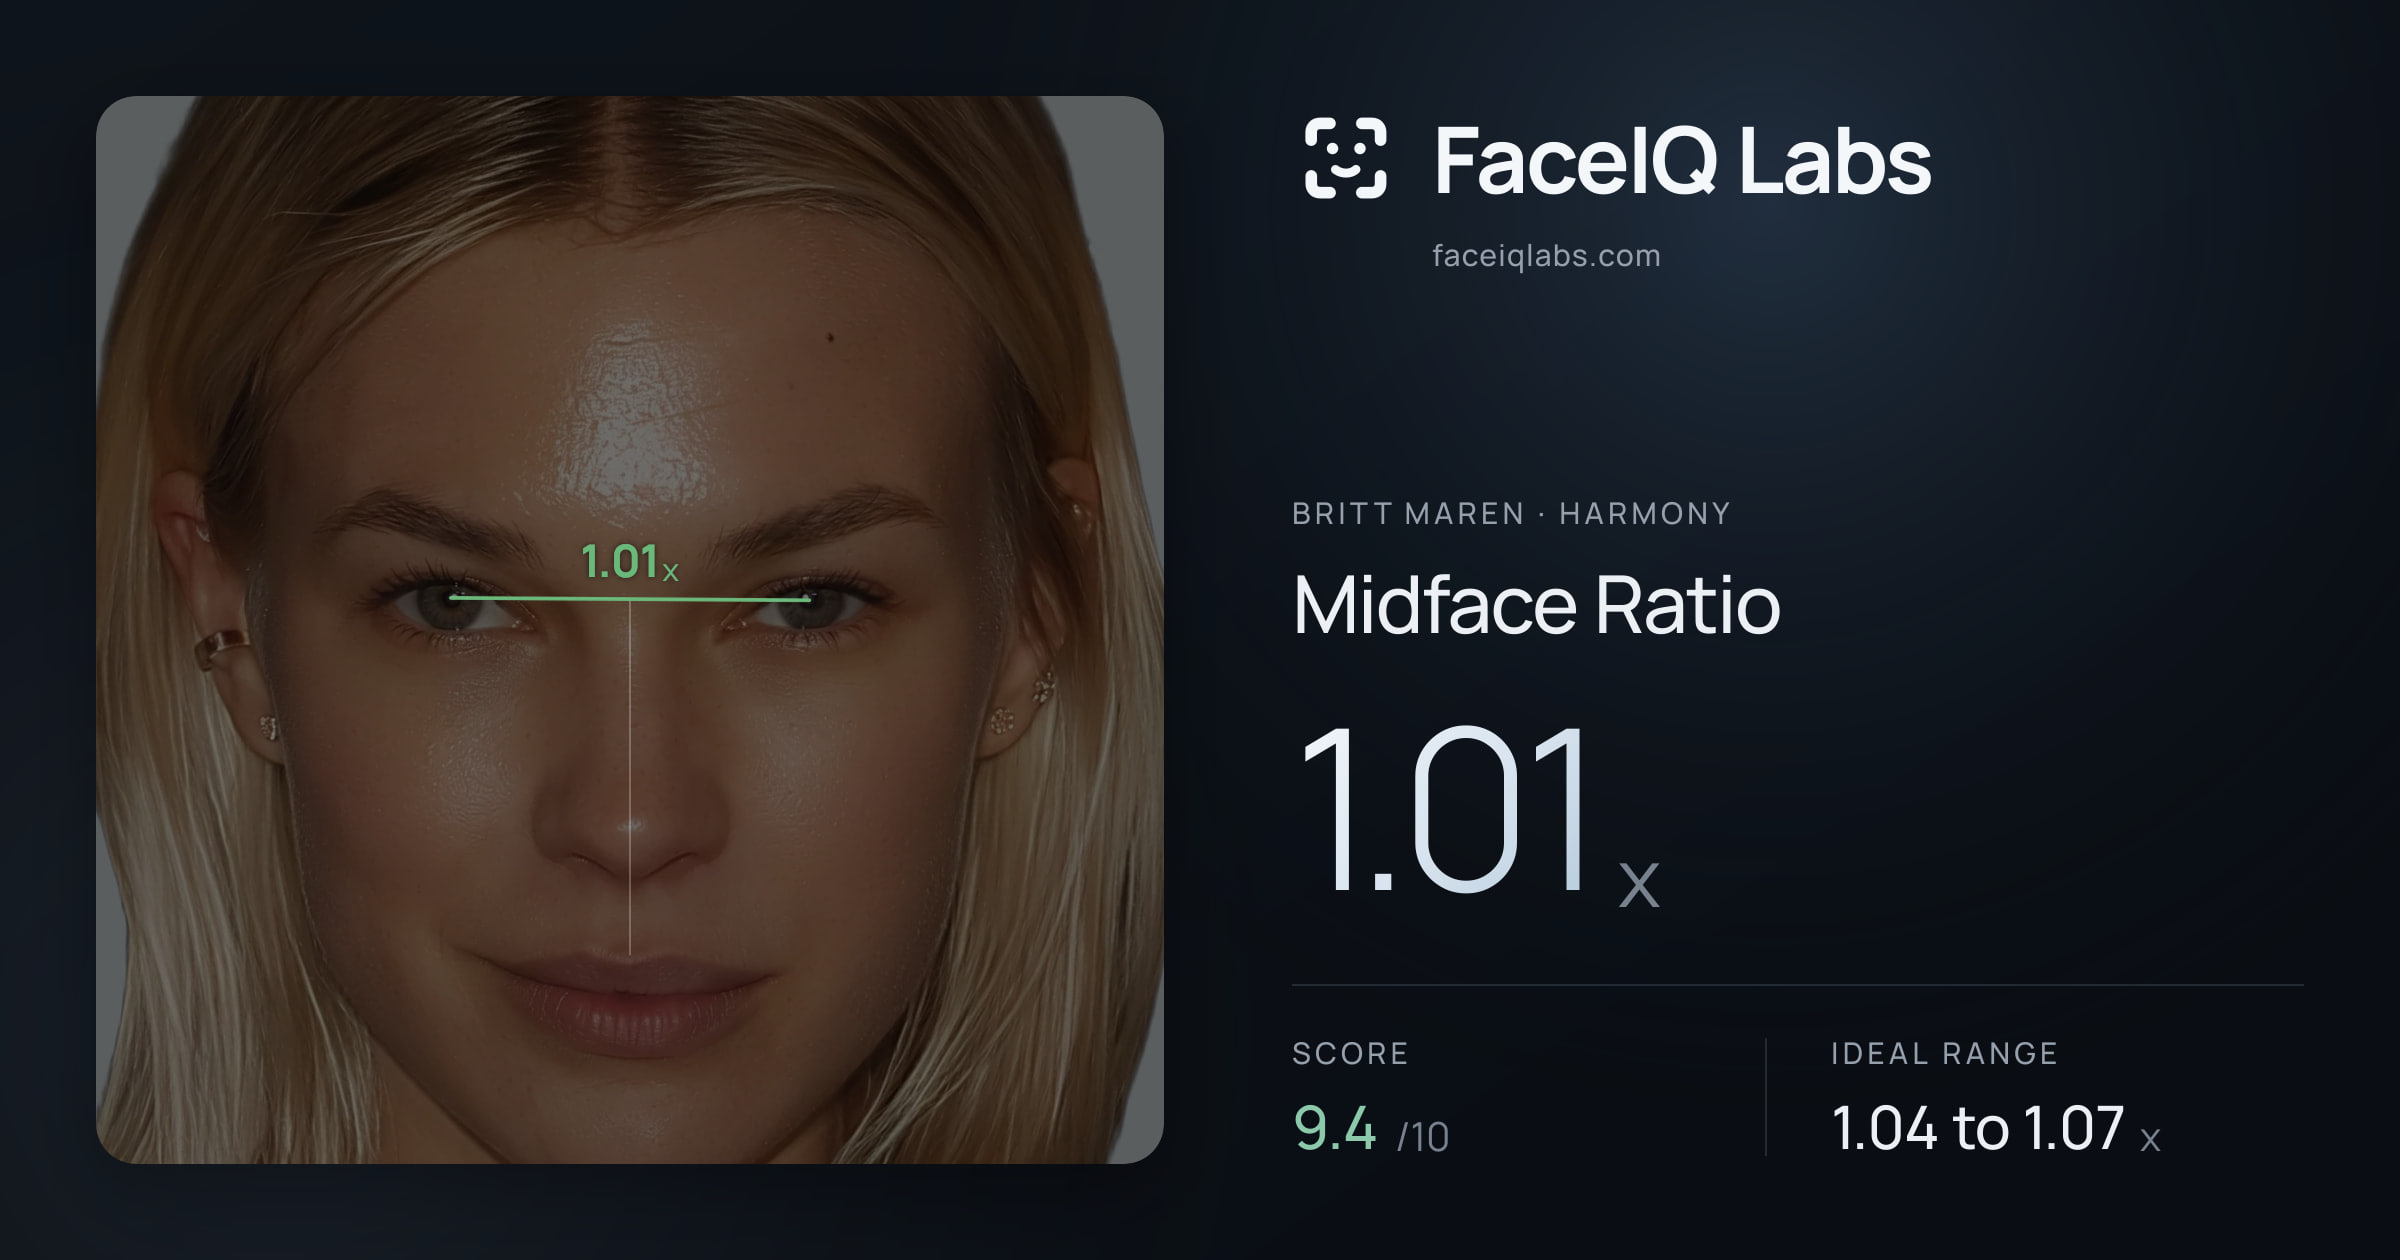Image resolution: width=2400 pixels, height=1260 pixels.
Task: Click the 9.4 /10 score value
Action: (1371, 1129)
